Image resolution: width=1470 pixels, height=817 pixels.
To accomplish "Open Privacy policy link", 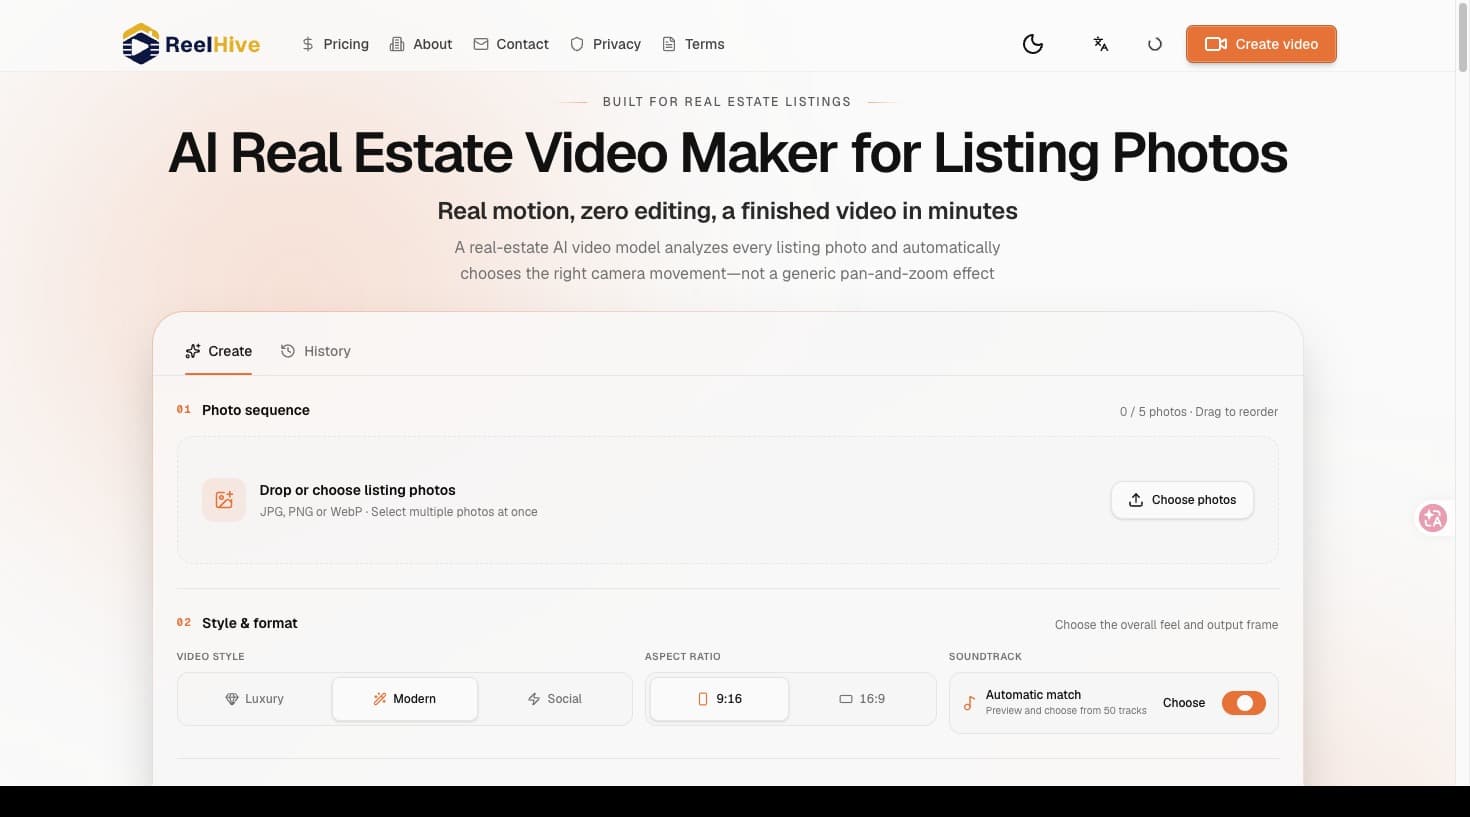I will pyautogui.click(x=605, y=44).
